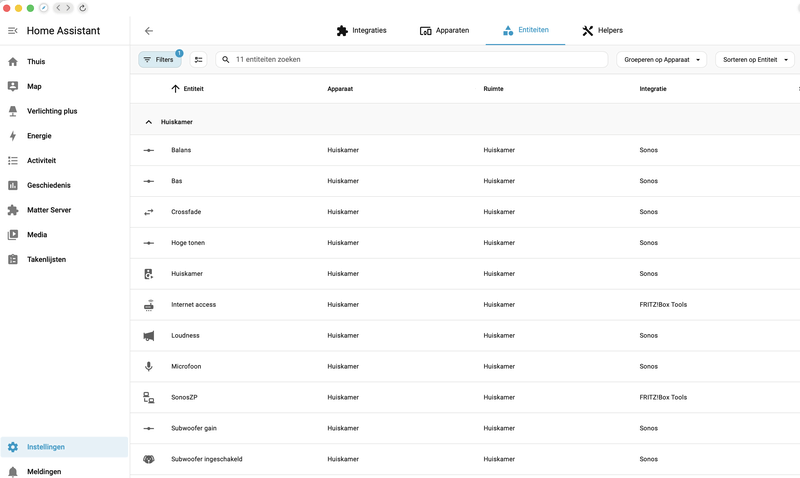Click the Internet access router icon
This screenshot has height=478, width=800.
point(148,305)
